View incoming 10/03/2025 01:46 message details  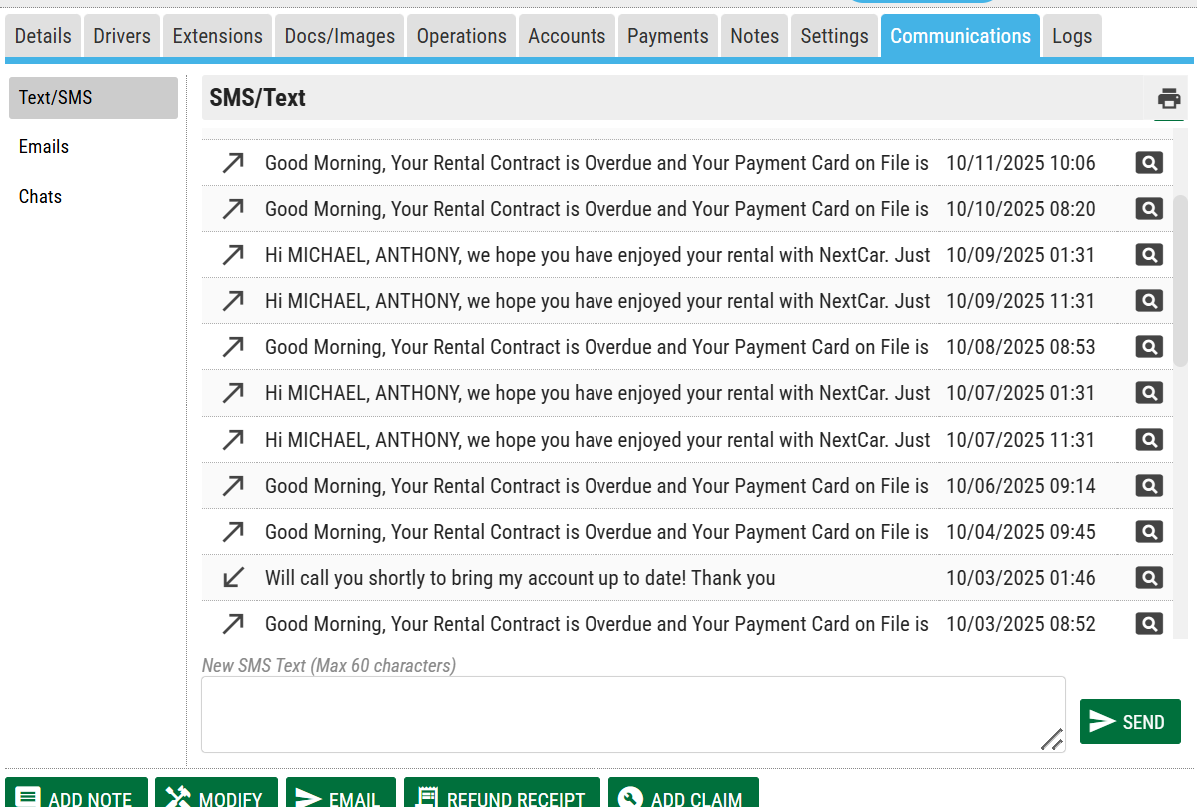click(1149, 578)
